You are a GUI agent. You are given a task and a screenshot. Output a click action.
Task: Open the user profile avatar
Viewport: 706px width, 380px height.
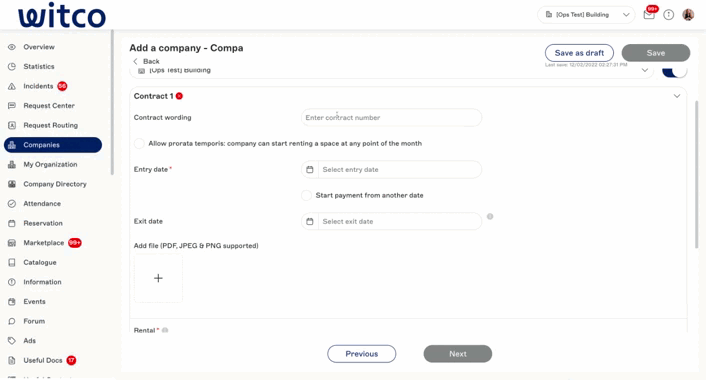pos(688,15)
